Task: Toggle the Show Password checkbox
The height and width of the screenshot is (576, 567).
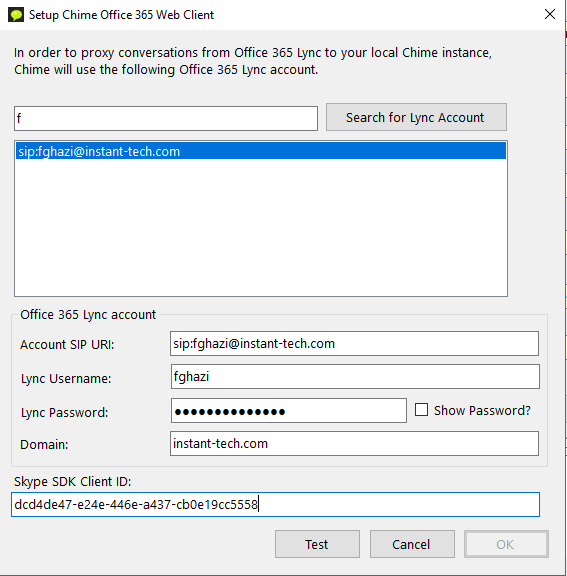Action: (x=421, y=410)
